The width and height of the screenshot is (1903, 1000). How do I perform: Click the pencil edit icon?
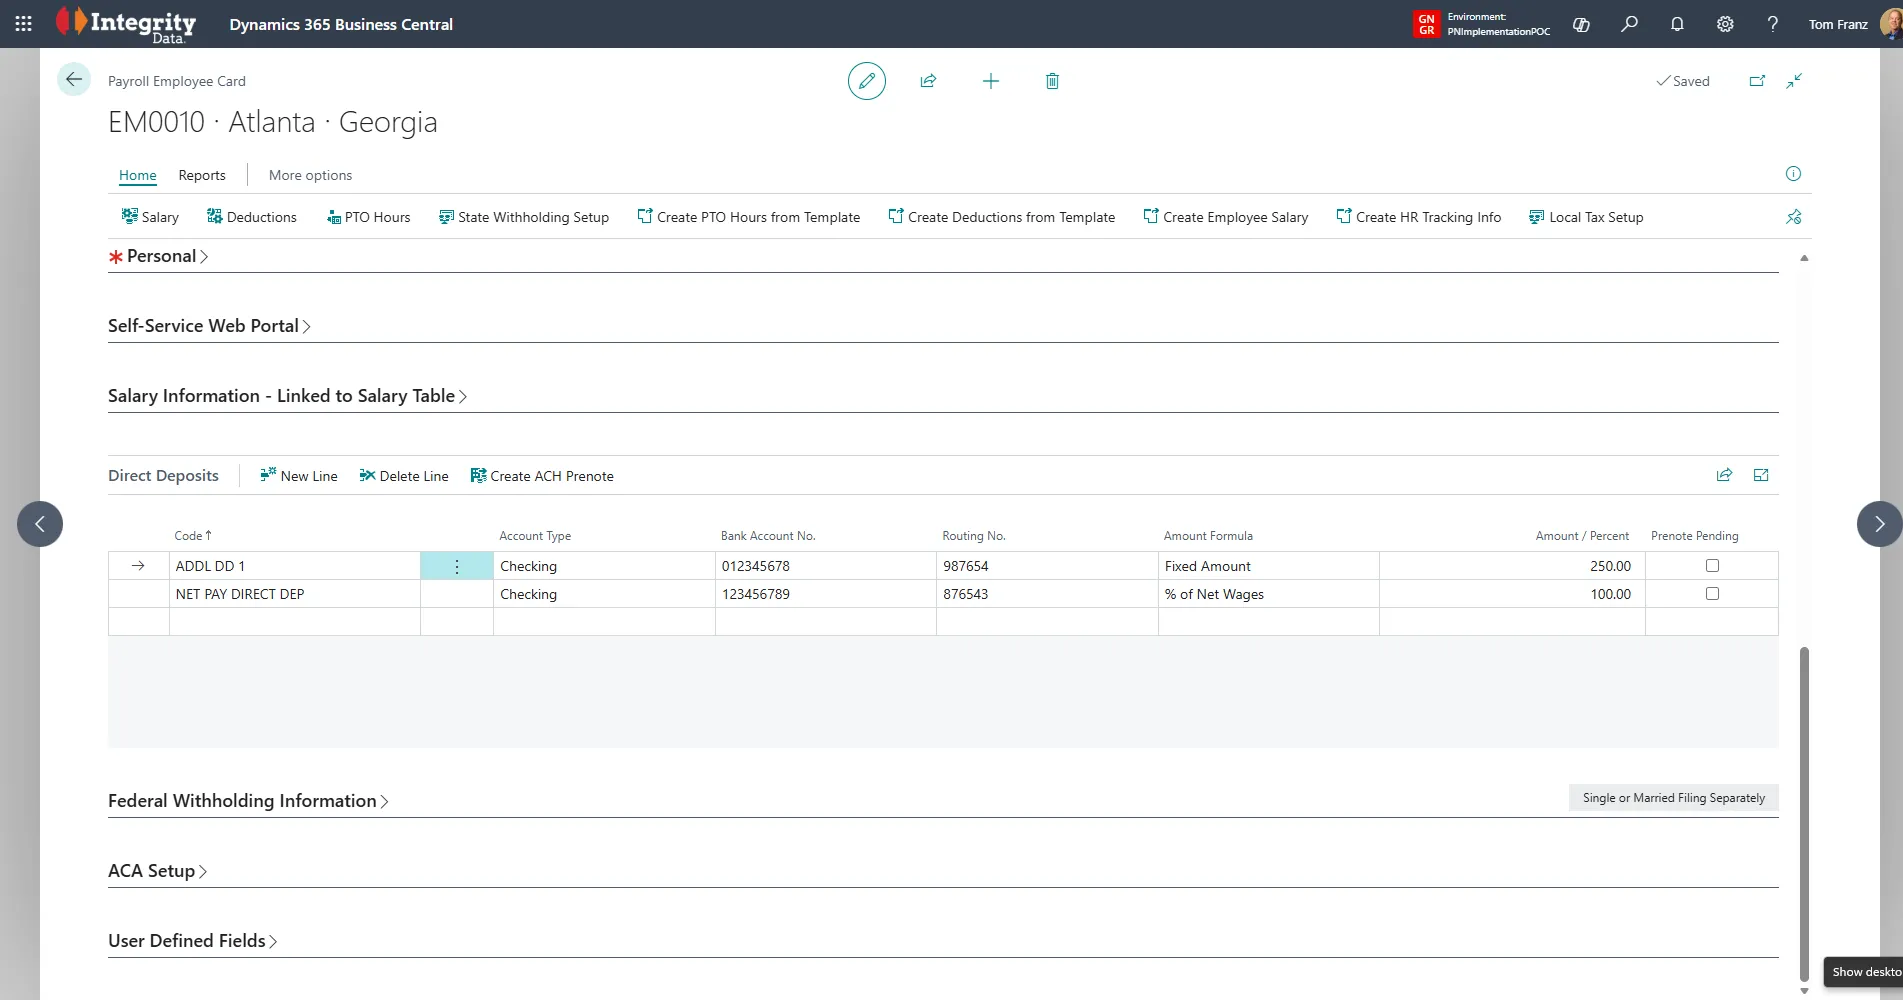(x=866, y=81)
